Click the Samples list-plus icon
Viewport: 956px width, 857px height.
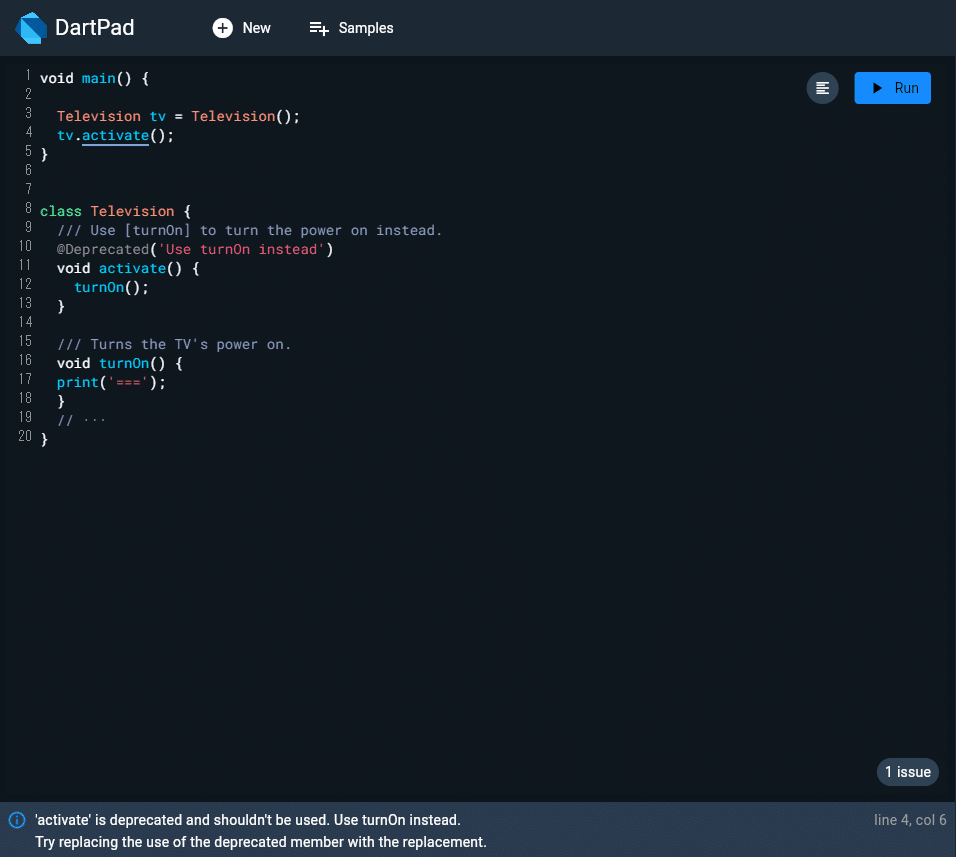click(319, 28)
